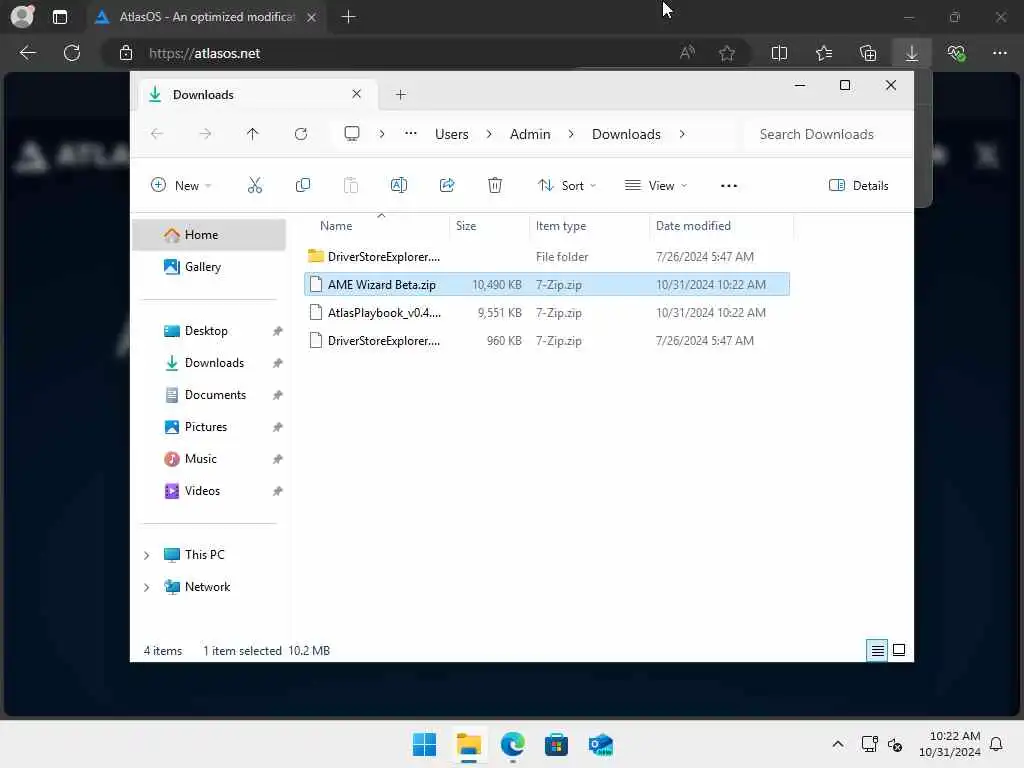Show hidden breadcrumb folders ellipsis
This screenshot has height=768, width=1024.
410,133
